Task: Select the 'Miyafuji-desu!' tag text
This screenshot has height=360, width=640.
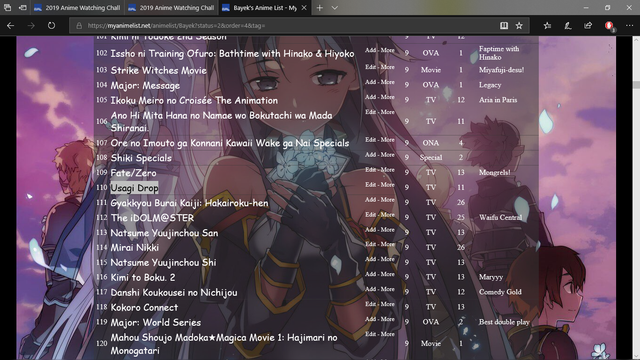Action: point(501,70)
